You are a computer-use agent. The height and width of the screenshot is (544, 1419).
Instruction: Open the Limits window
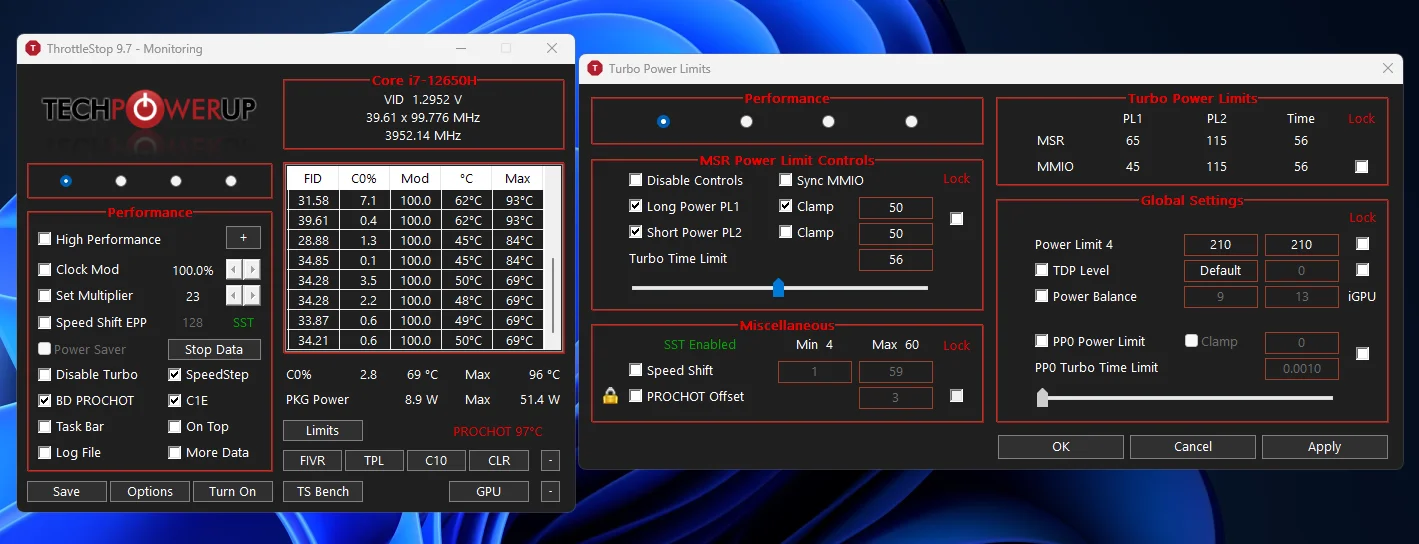[x=322, y=430]
